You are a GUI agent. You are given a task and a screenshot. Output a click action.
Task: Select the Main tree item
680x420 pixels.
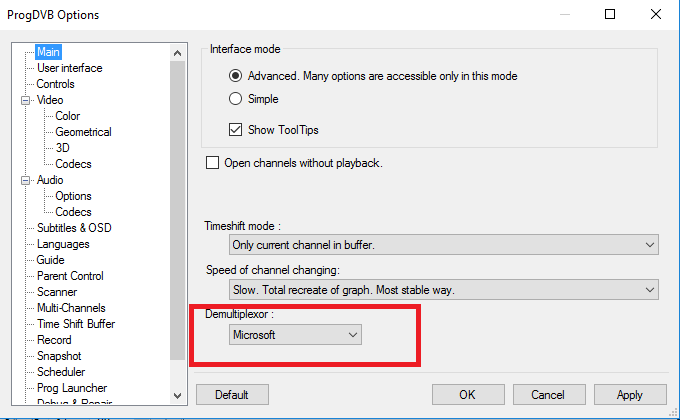coord(48,52)
